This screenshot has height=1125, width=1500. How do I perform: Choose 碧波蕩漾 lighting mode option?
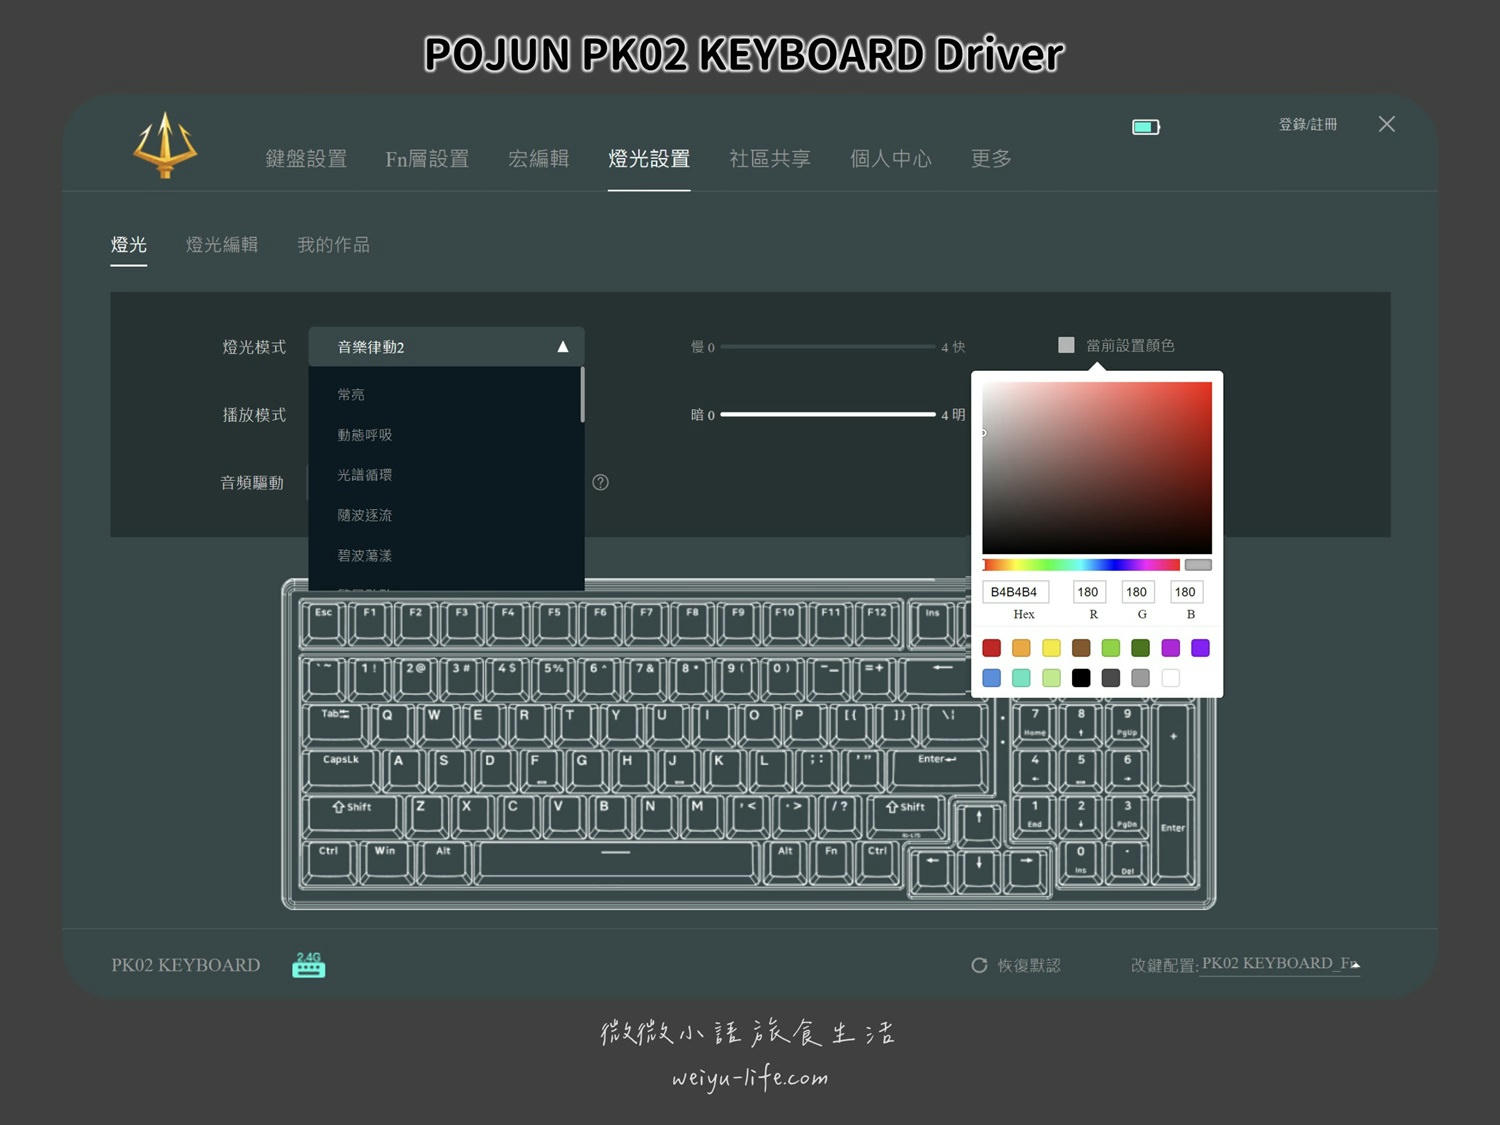[444, 555]
